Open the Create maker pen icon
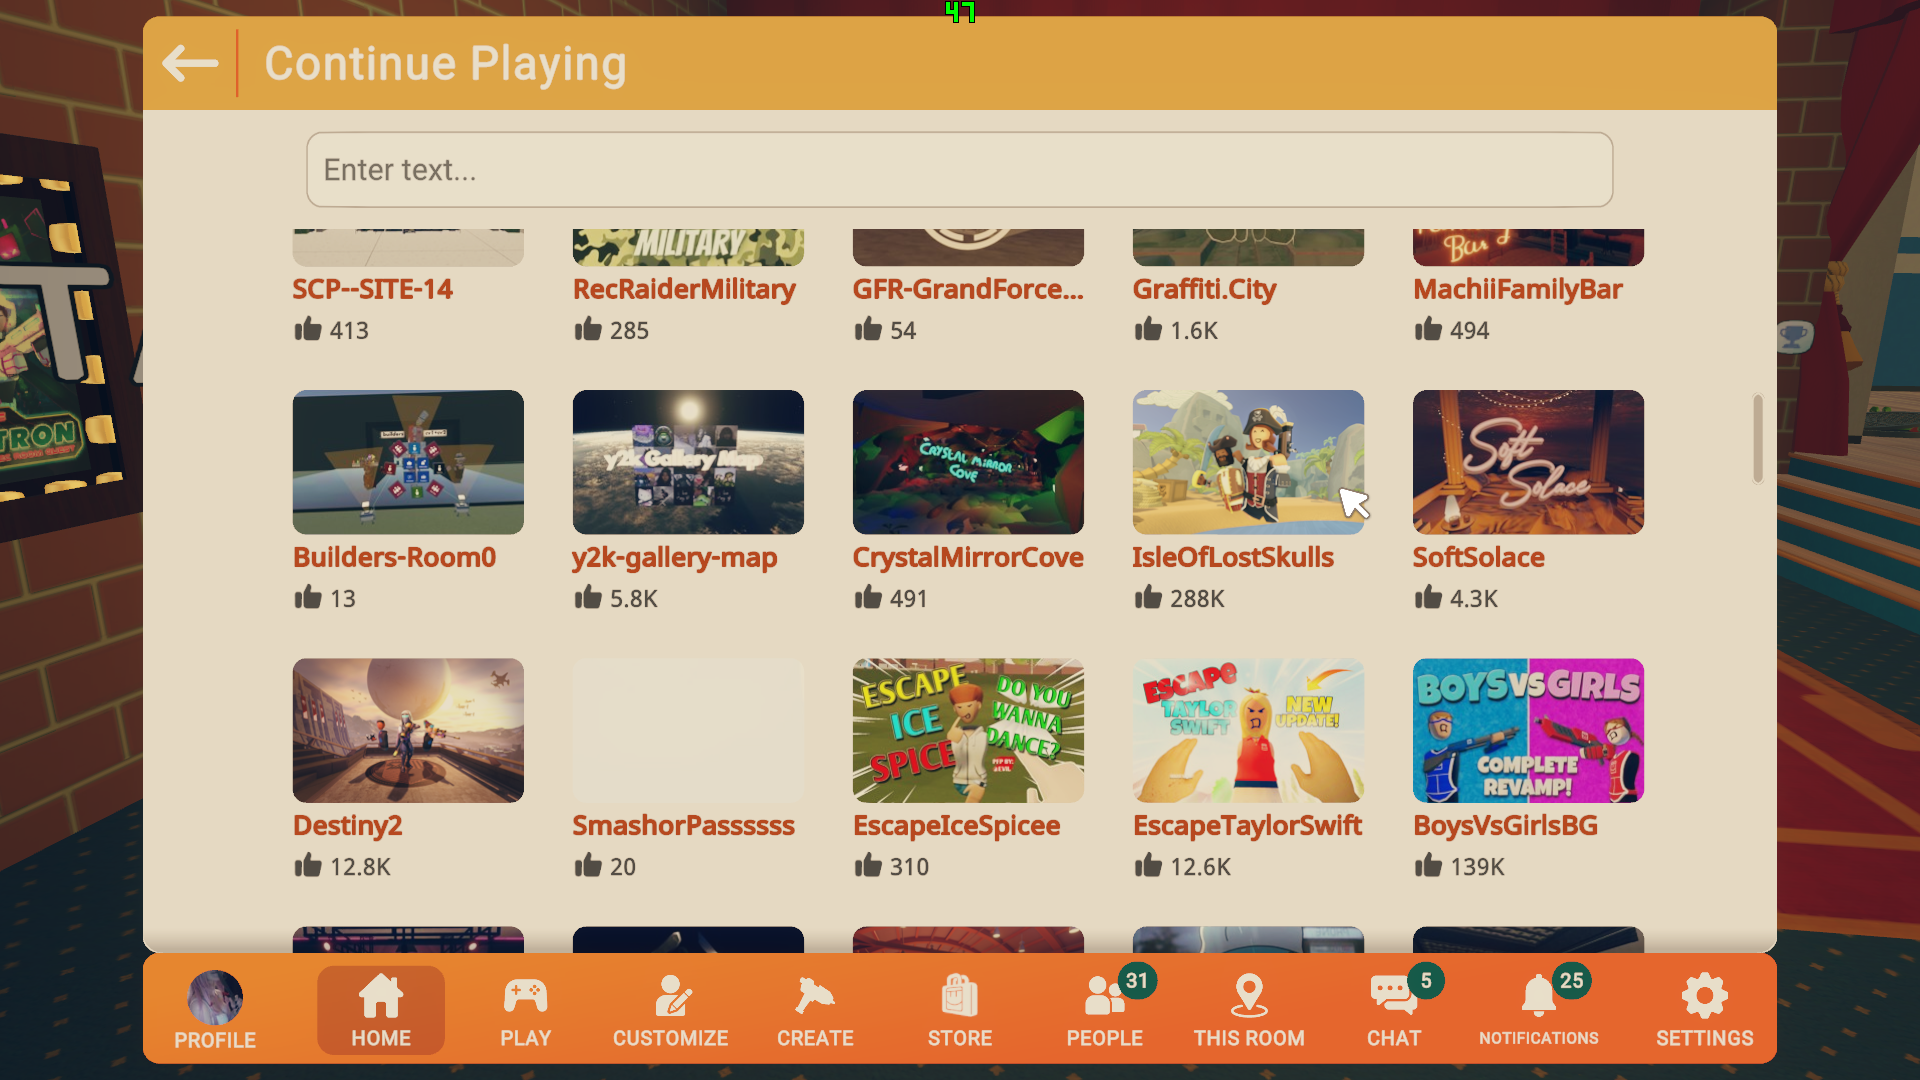 (815, 997)
